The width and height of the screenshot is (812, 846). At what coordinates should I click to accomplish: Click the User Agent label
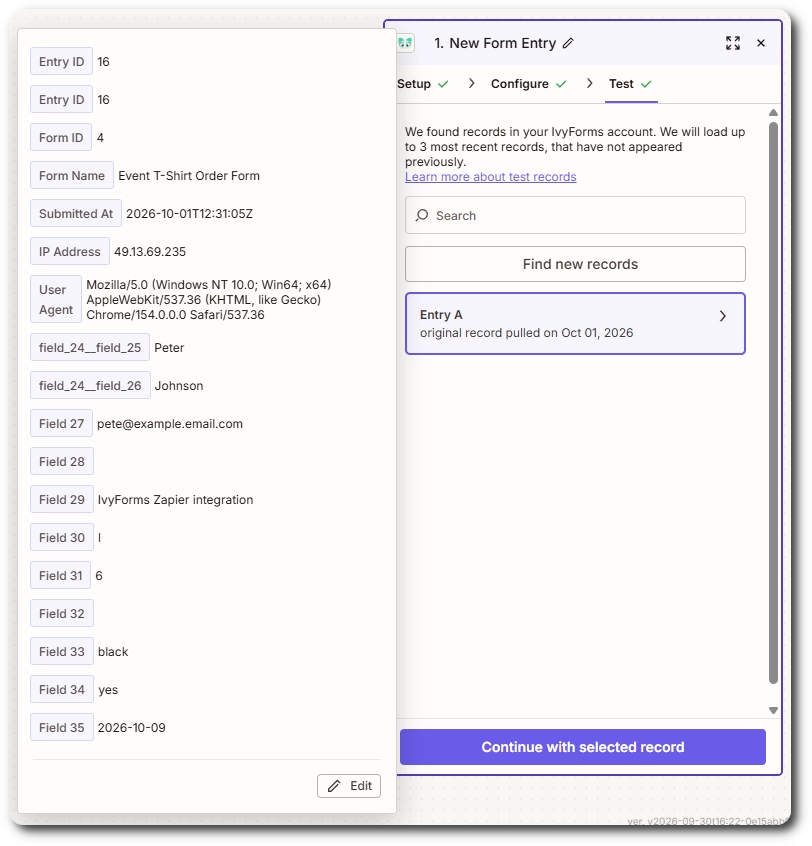[x=56, y=299]
